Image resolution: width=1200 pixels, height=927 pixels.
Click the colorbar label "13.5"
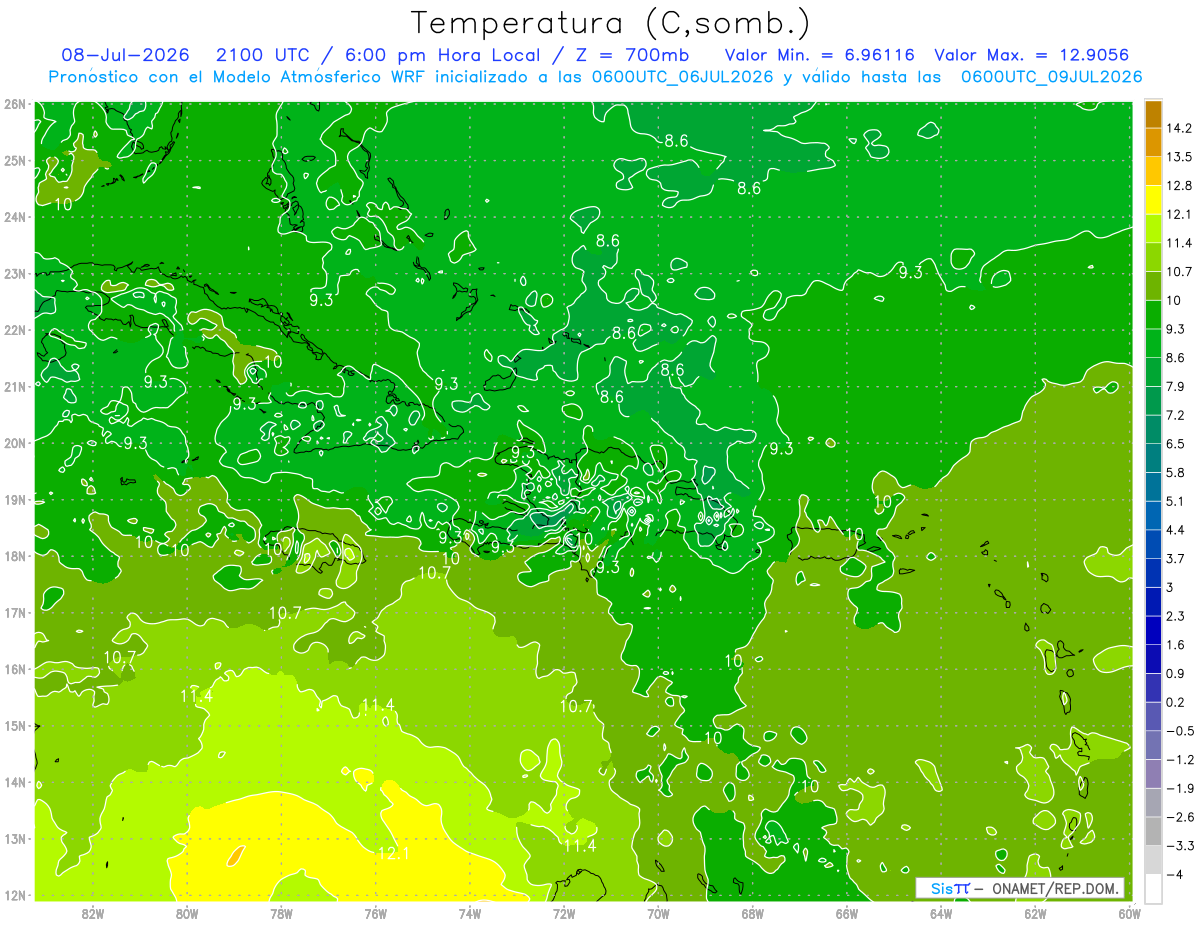pos(1179,157)
